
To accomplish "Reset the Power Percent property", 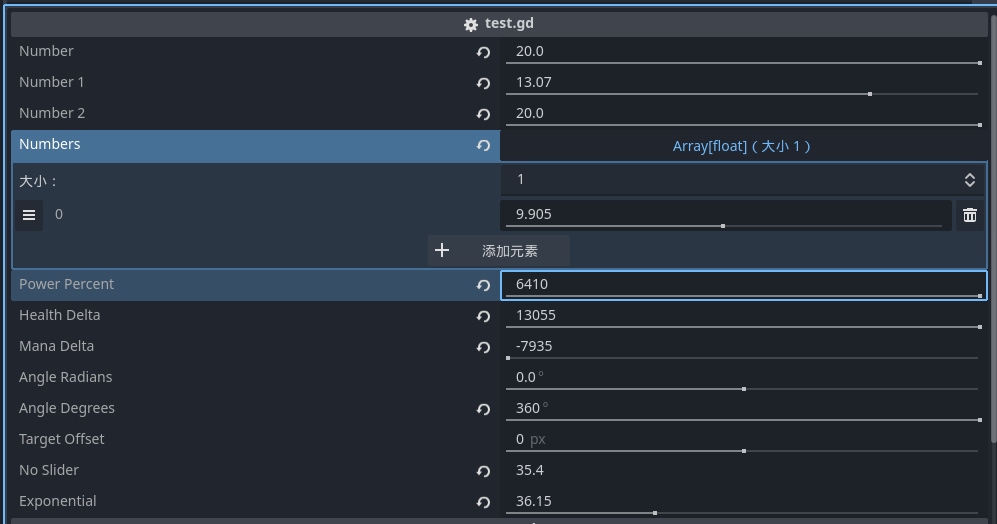I will pyautogui.click(x=484, y=285).
